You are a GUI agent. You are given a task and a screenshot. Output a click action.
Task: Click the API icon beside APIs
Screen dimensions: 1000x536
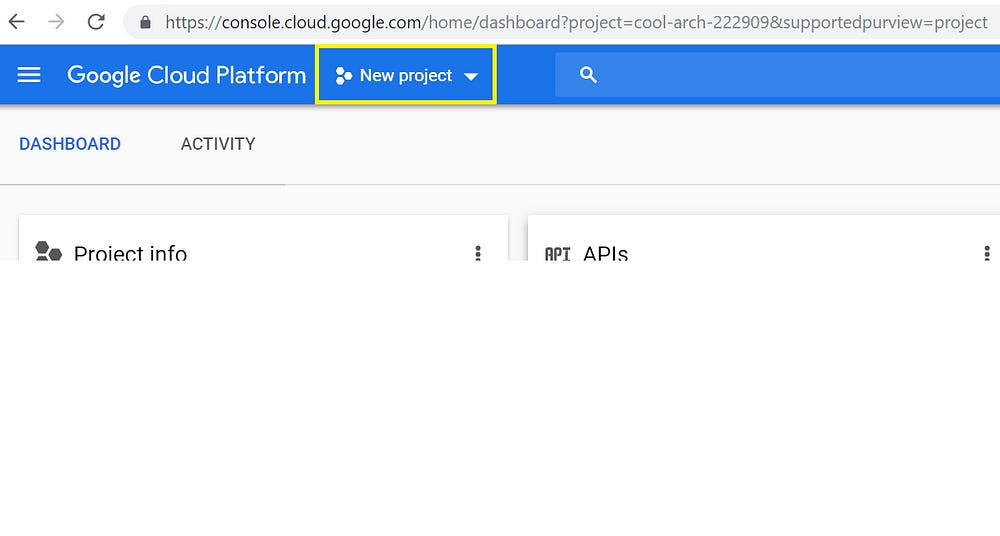(557, 254)
